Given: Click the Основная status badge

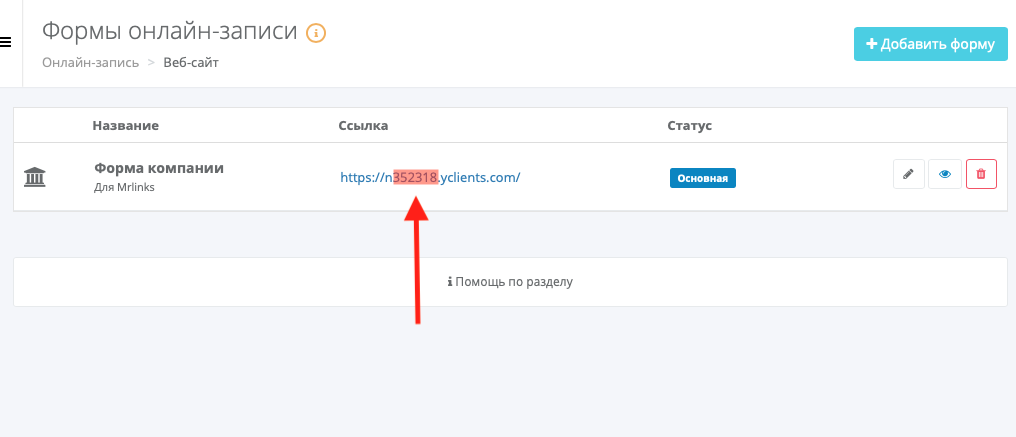Looking at the screenshot, I should pyautogui.click(x=703, y=178).
